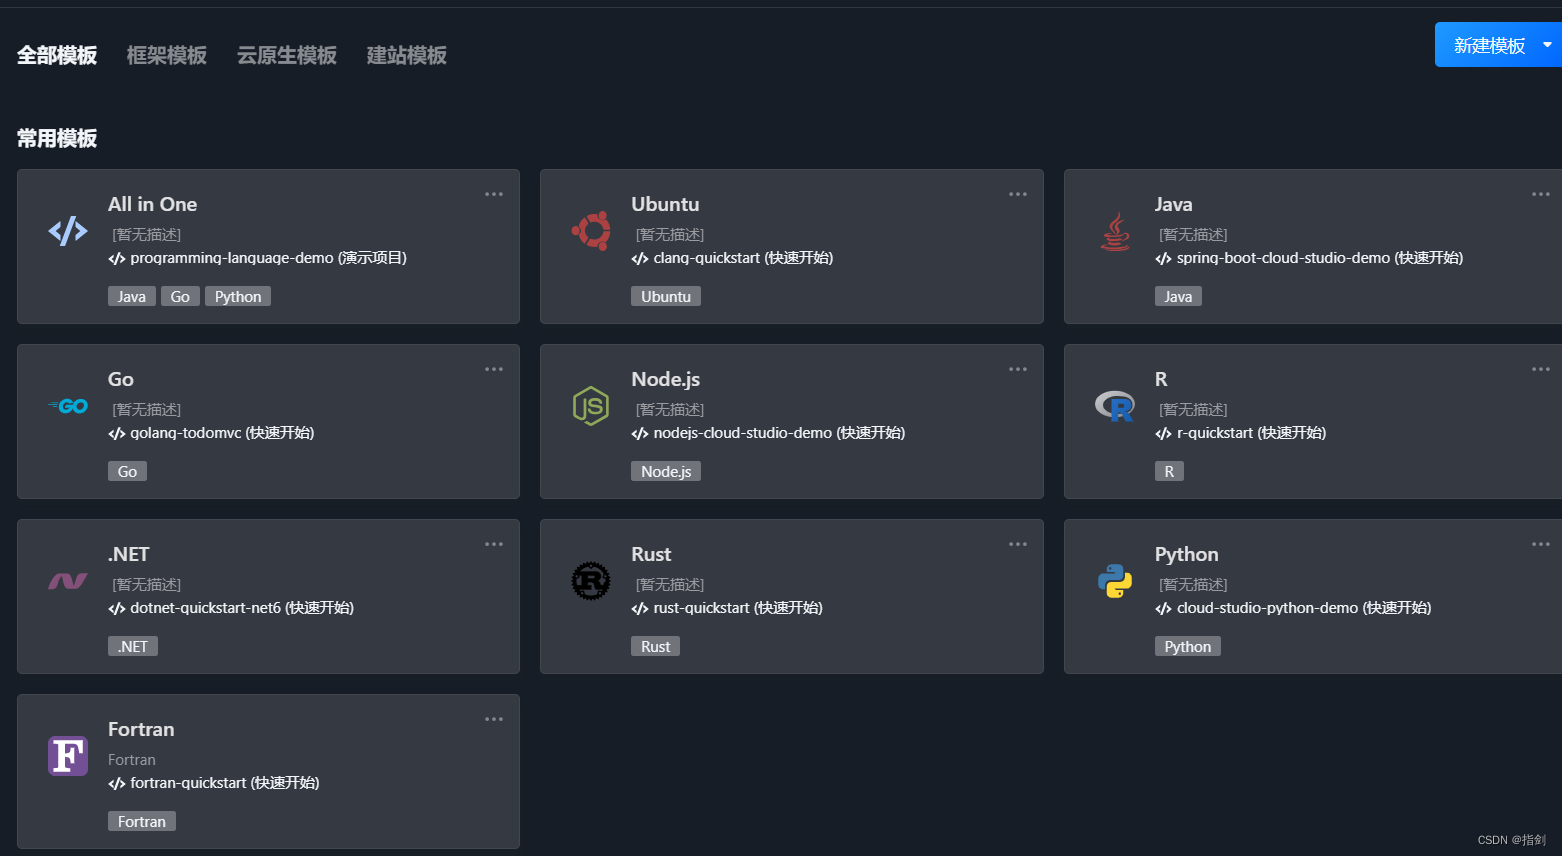Screen dimensions: 1562x856
Task: Select the Ubuntu card title
Action: click(x=665, y=204)
